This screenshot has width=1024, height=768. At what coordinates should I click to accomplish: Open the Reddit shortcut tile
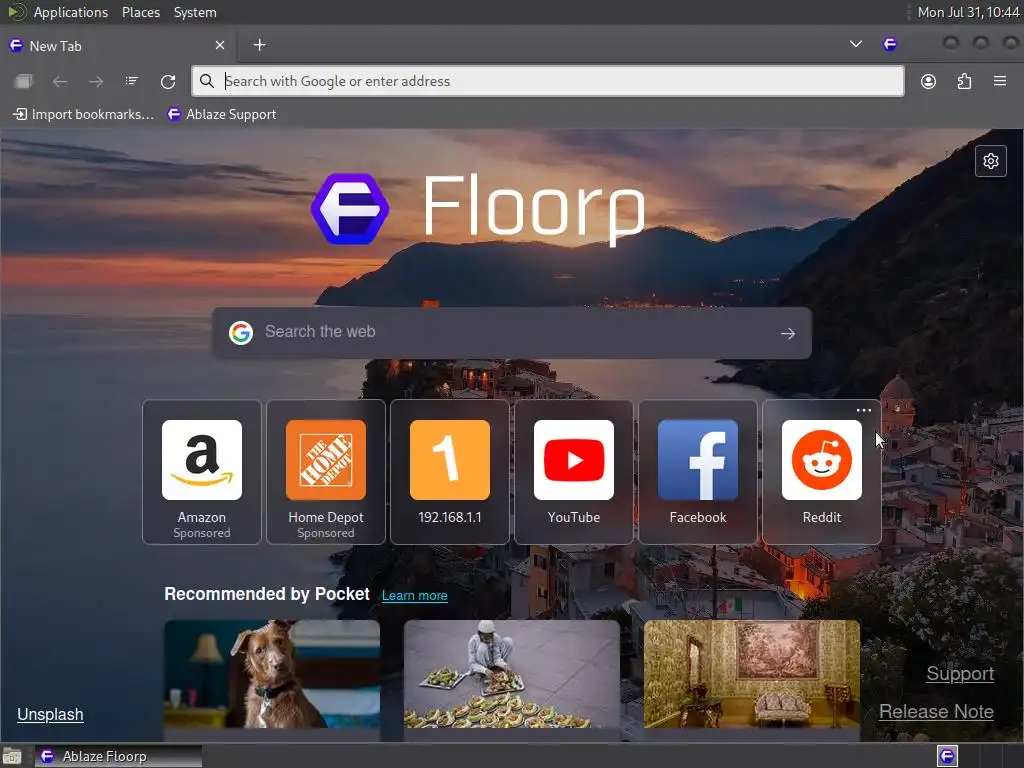[822, 472]
